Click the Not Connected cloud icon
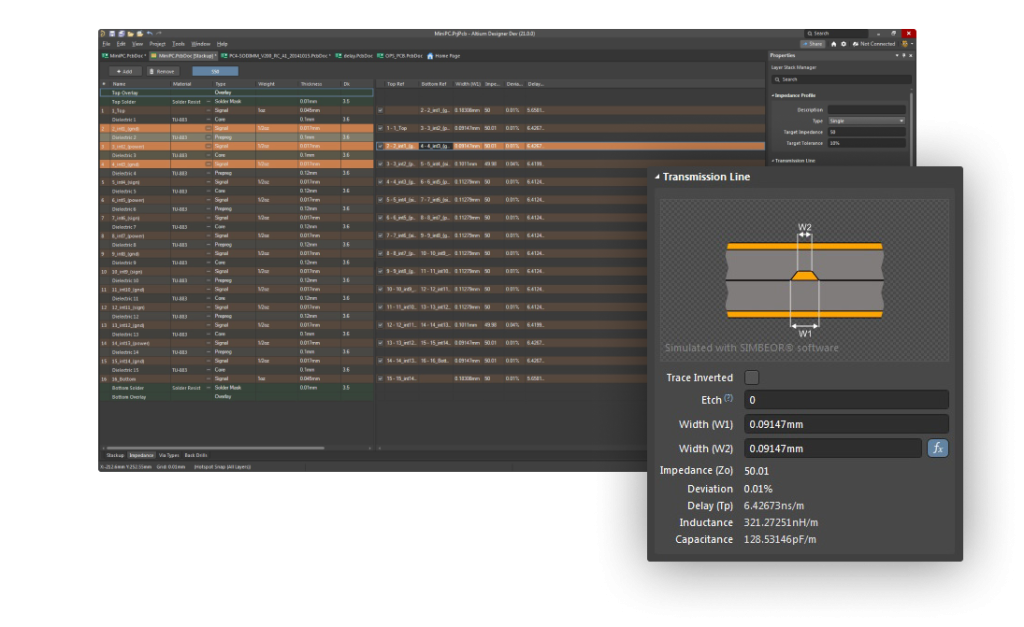Image resolution: width=1024 pixels, height=627 pixels. [x=855, y=44]
